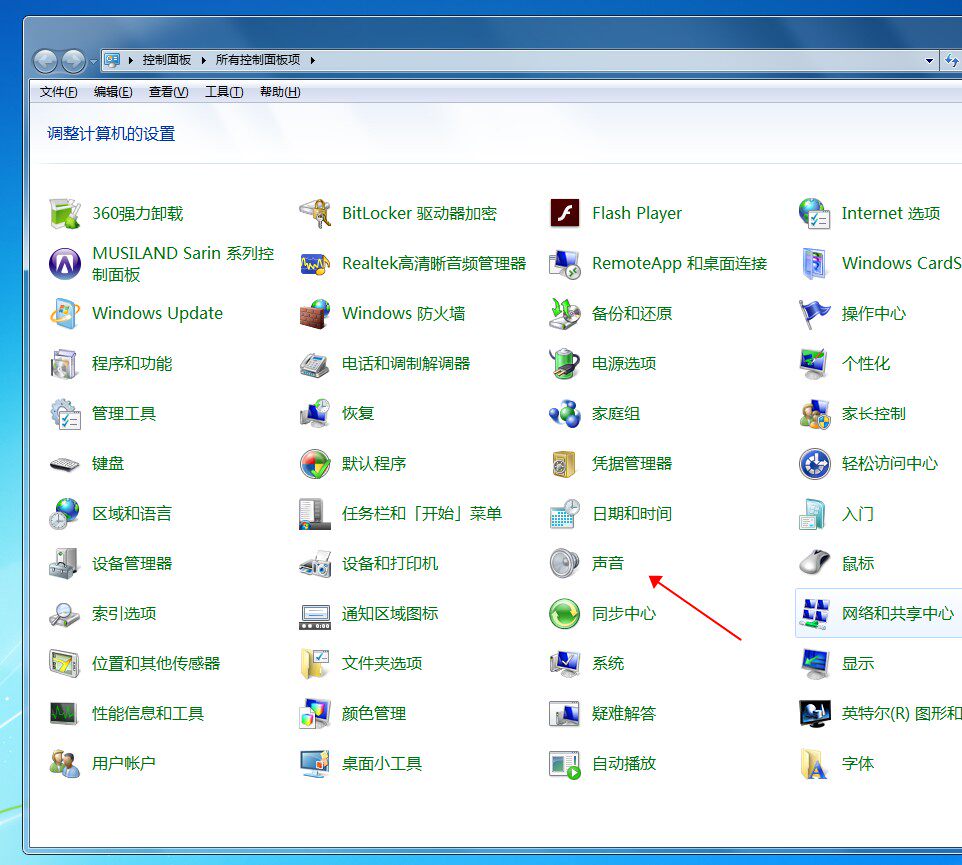The width and height of the screenshot is (962, 865).
Task: Open the 声音 speaker icon
Action: pyautogui.click(x=564, y=564)
